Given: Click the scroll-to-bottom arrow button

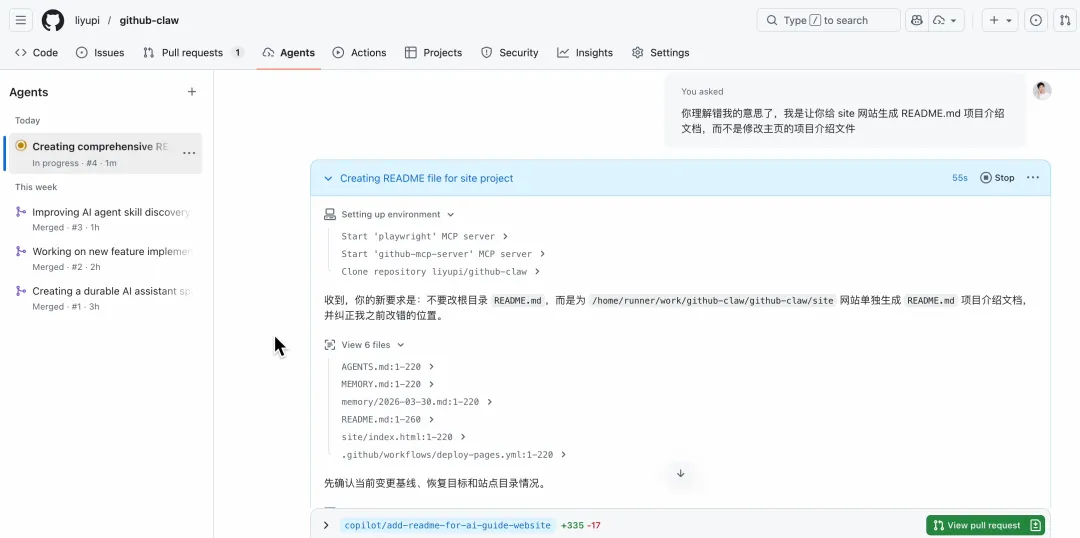Looking at the screenshot, I should tap(681, 473).
